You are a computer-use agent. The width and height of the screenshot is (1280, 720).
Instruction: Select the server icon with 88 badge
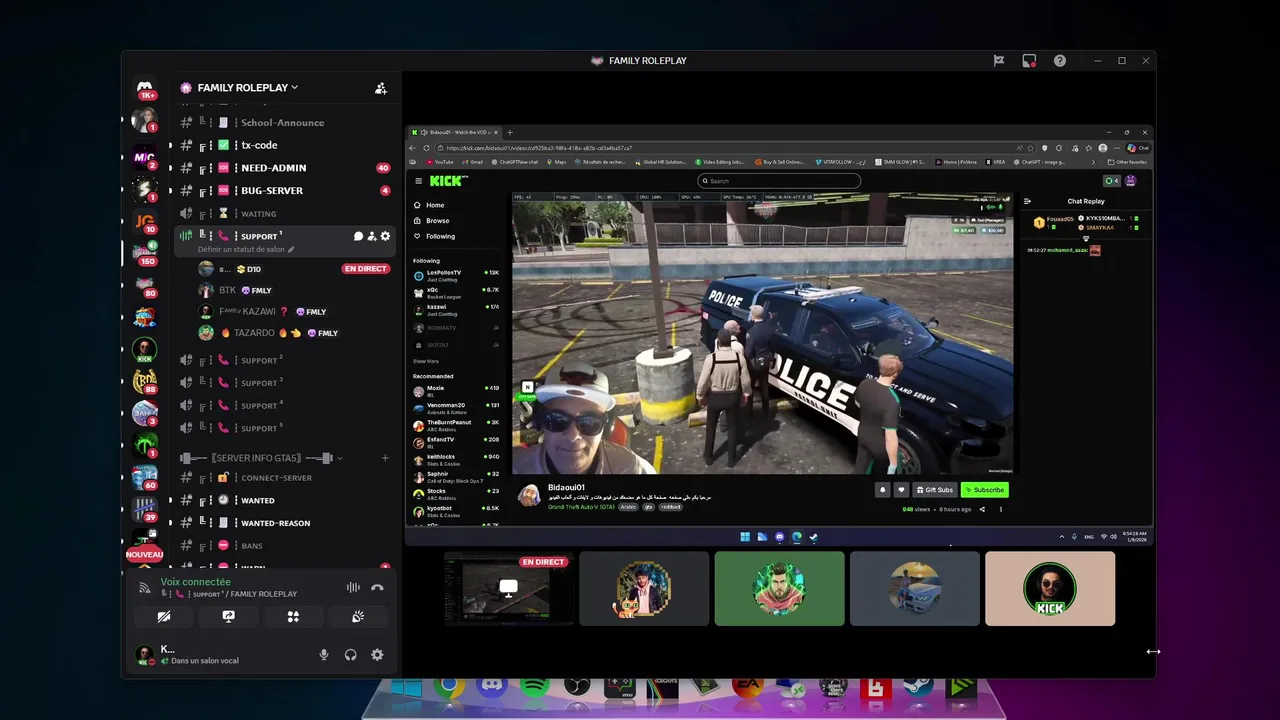point(145,382)
